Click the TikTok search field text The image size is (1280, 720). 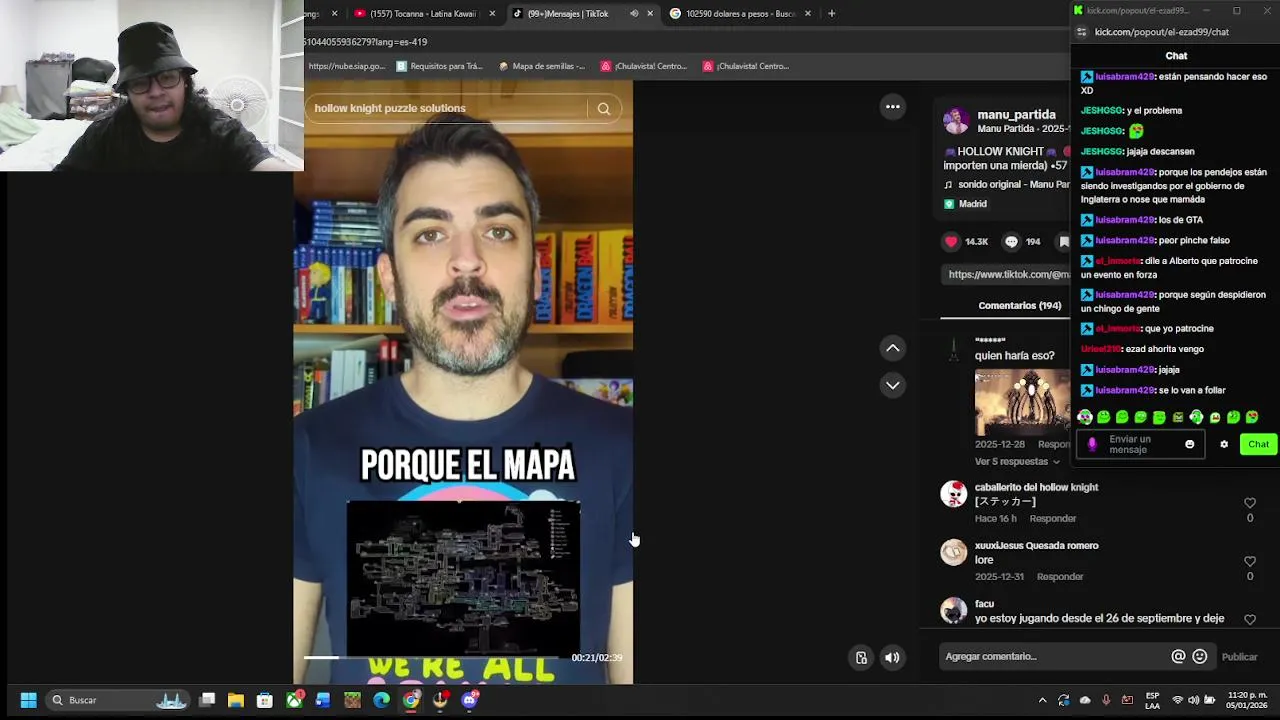coord(390,108)
